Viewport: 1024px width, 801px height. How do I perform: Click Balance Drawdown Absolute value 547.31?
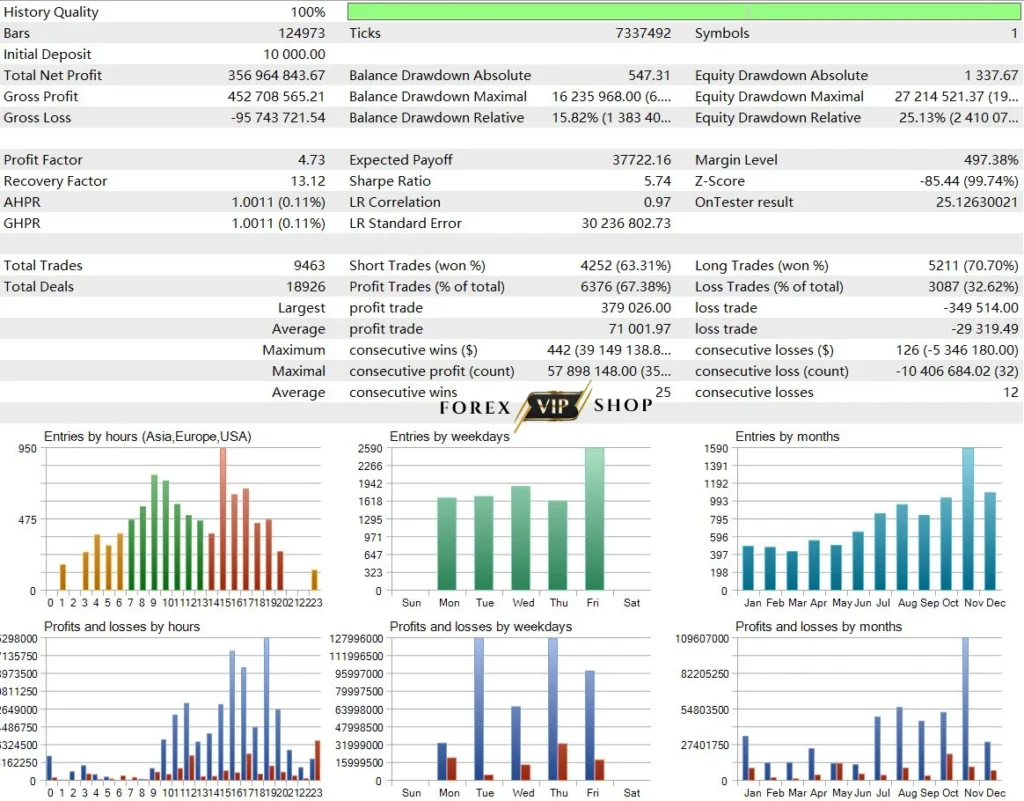pos(649,75)
